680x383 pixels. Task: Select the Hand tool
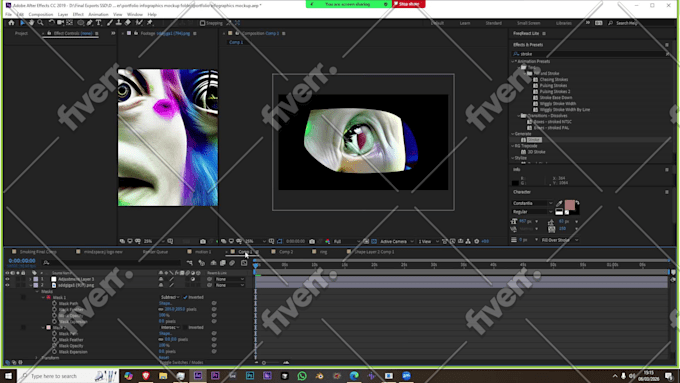(31, 23)
